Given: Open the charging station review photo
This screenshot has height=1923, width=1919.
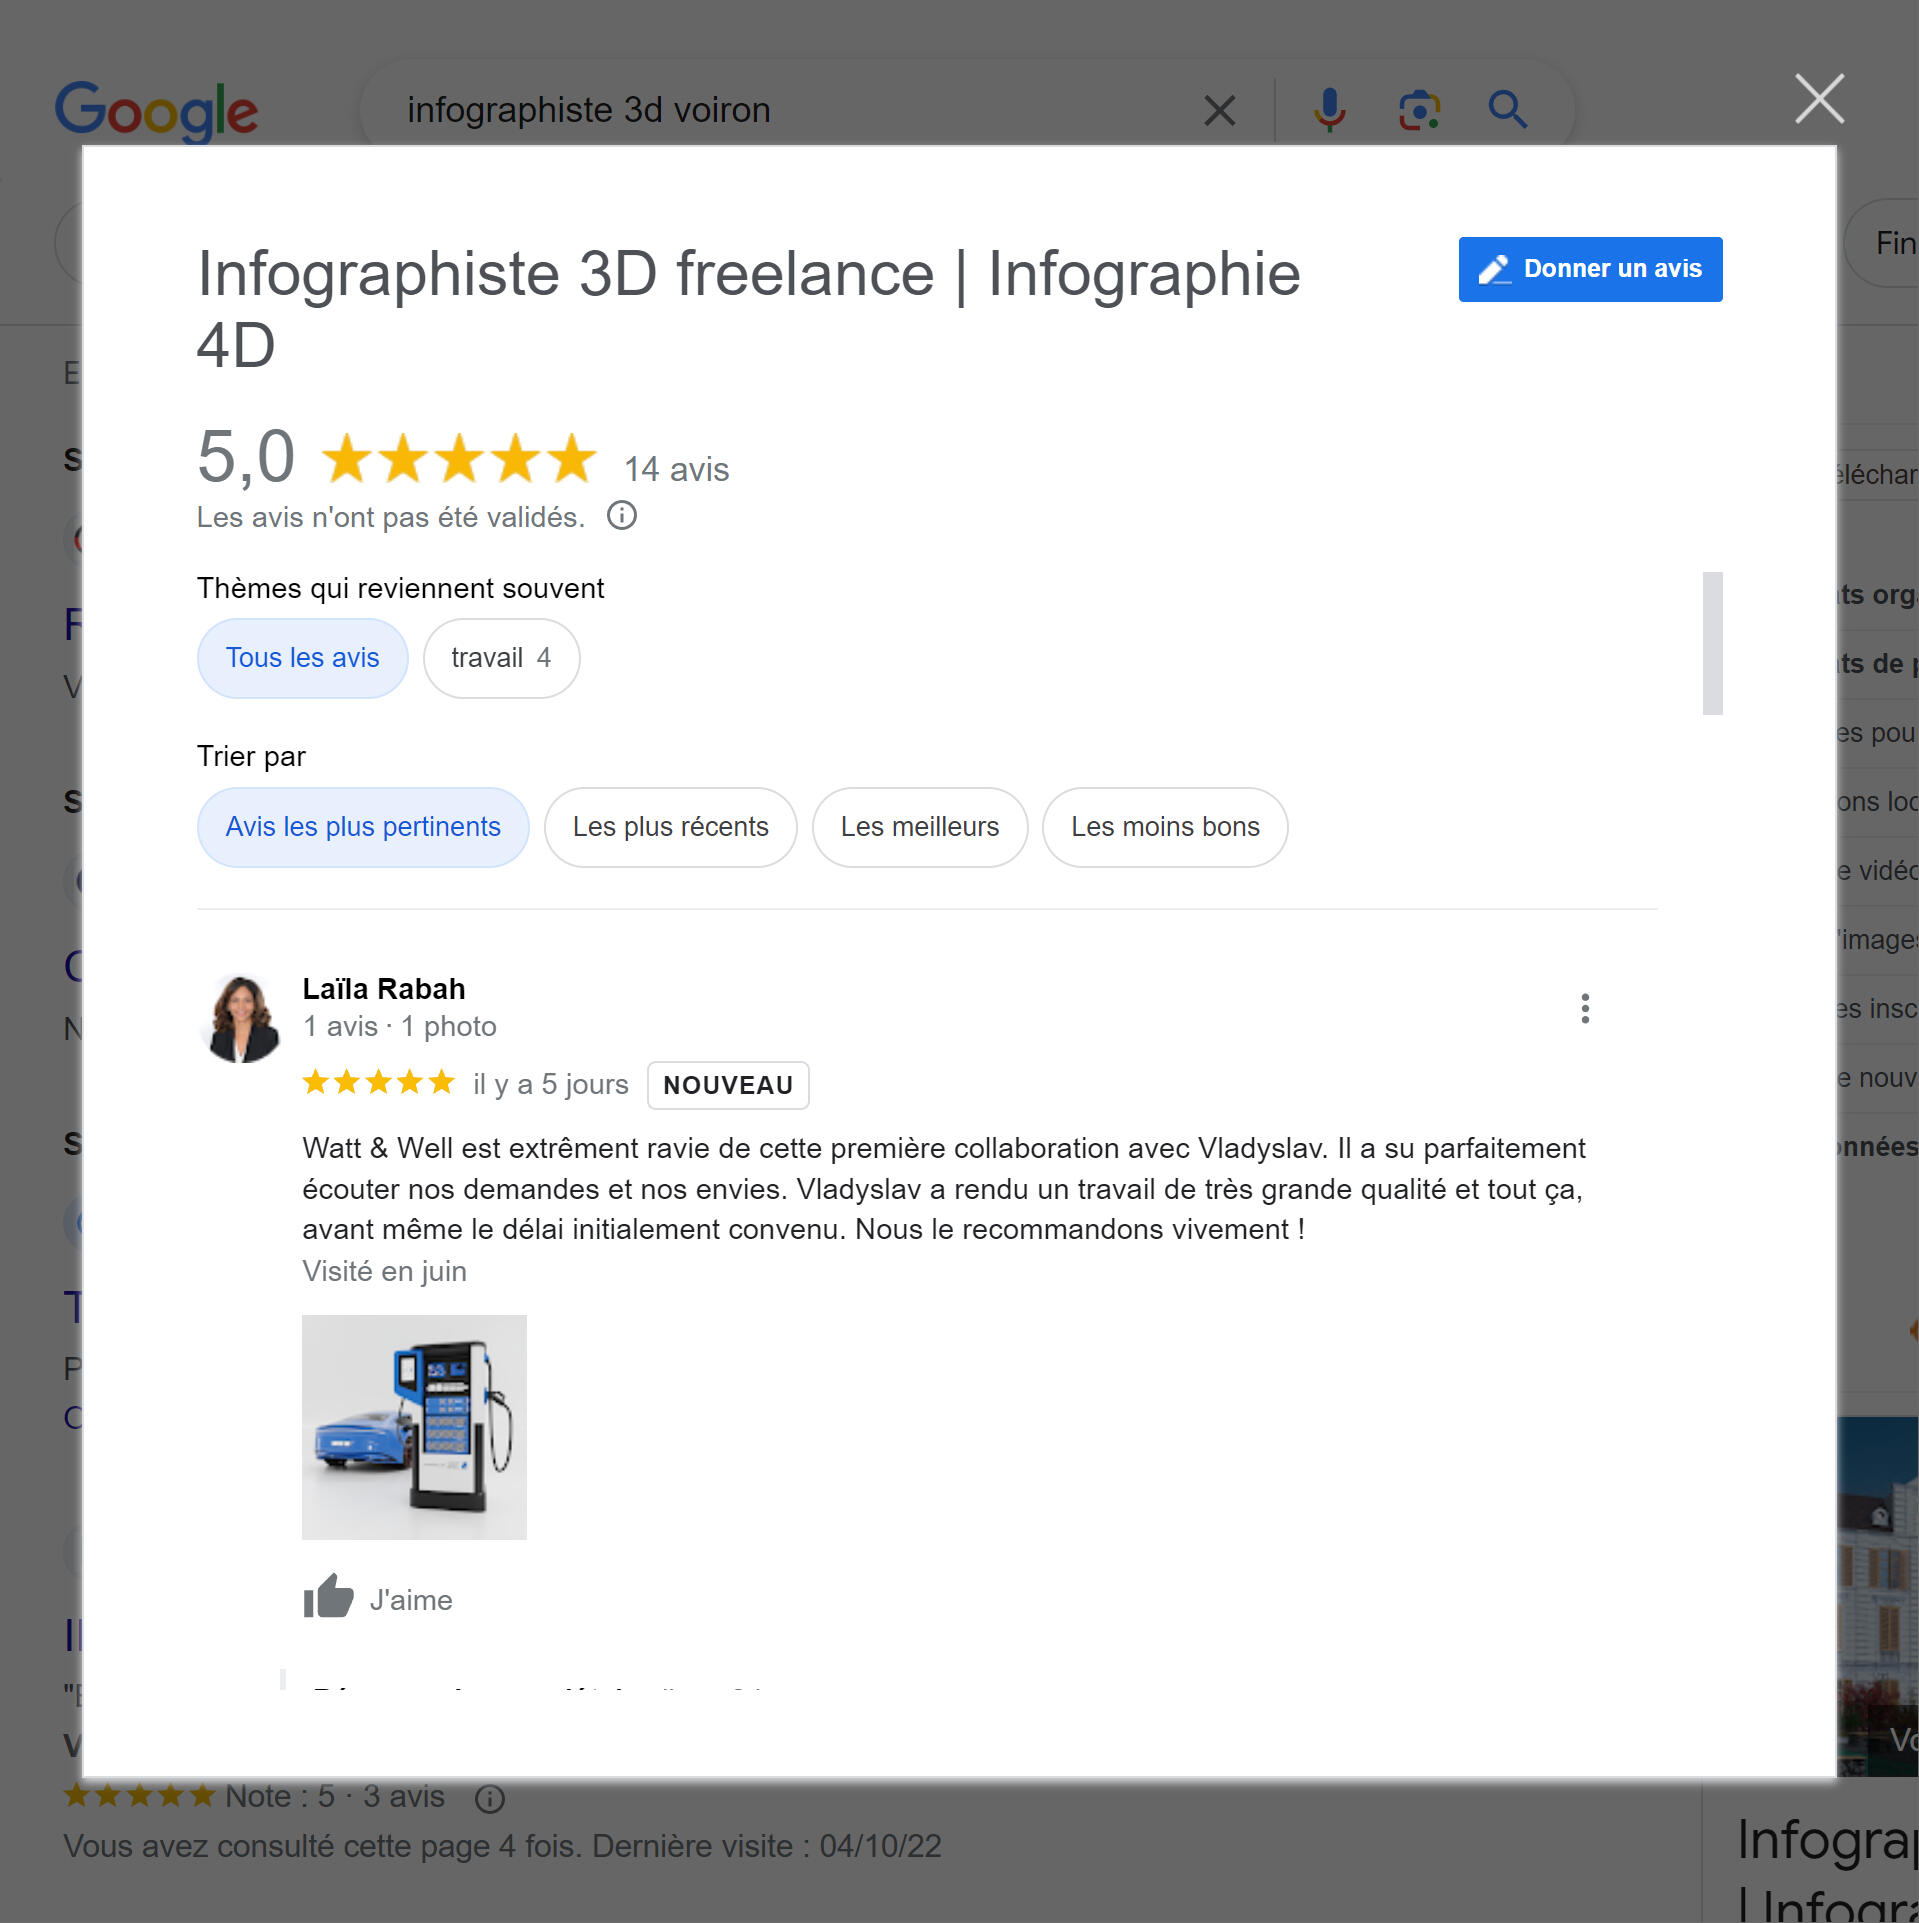Looking at the screenshot, I should pos(414,1426).
